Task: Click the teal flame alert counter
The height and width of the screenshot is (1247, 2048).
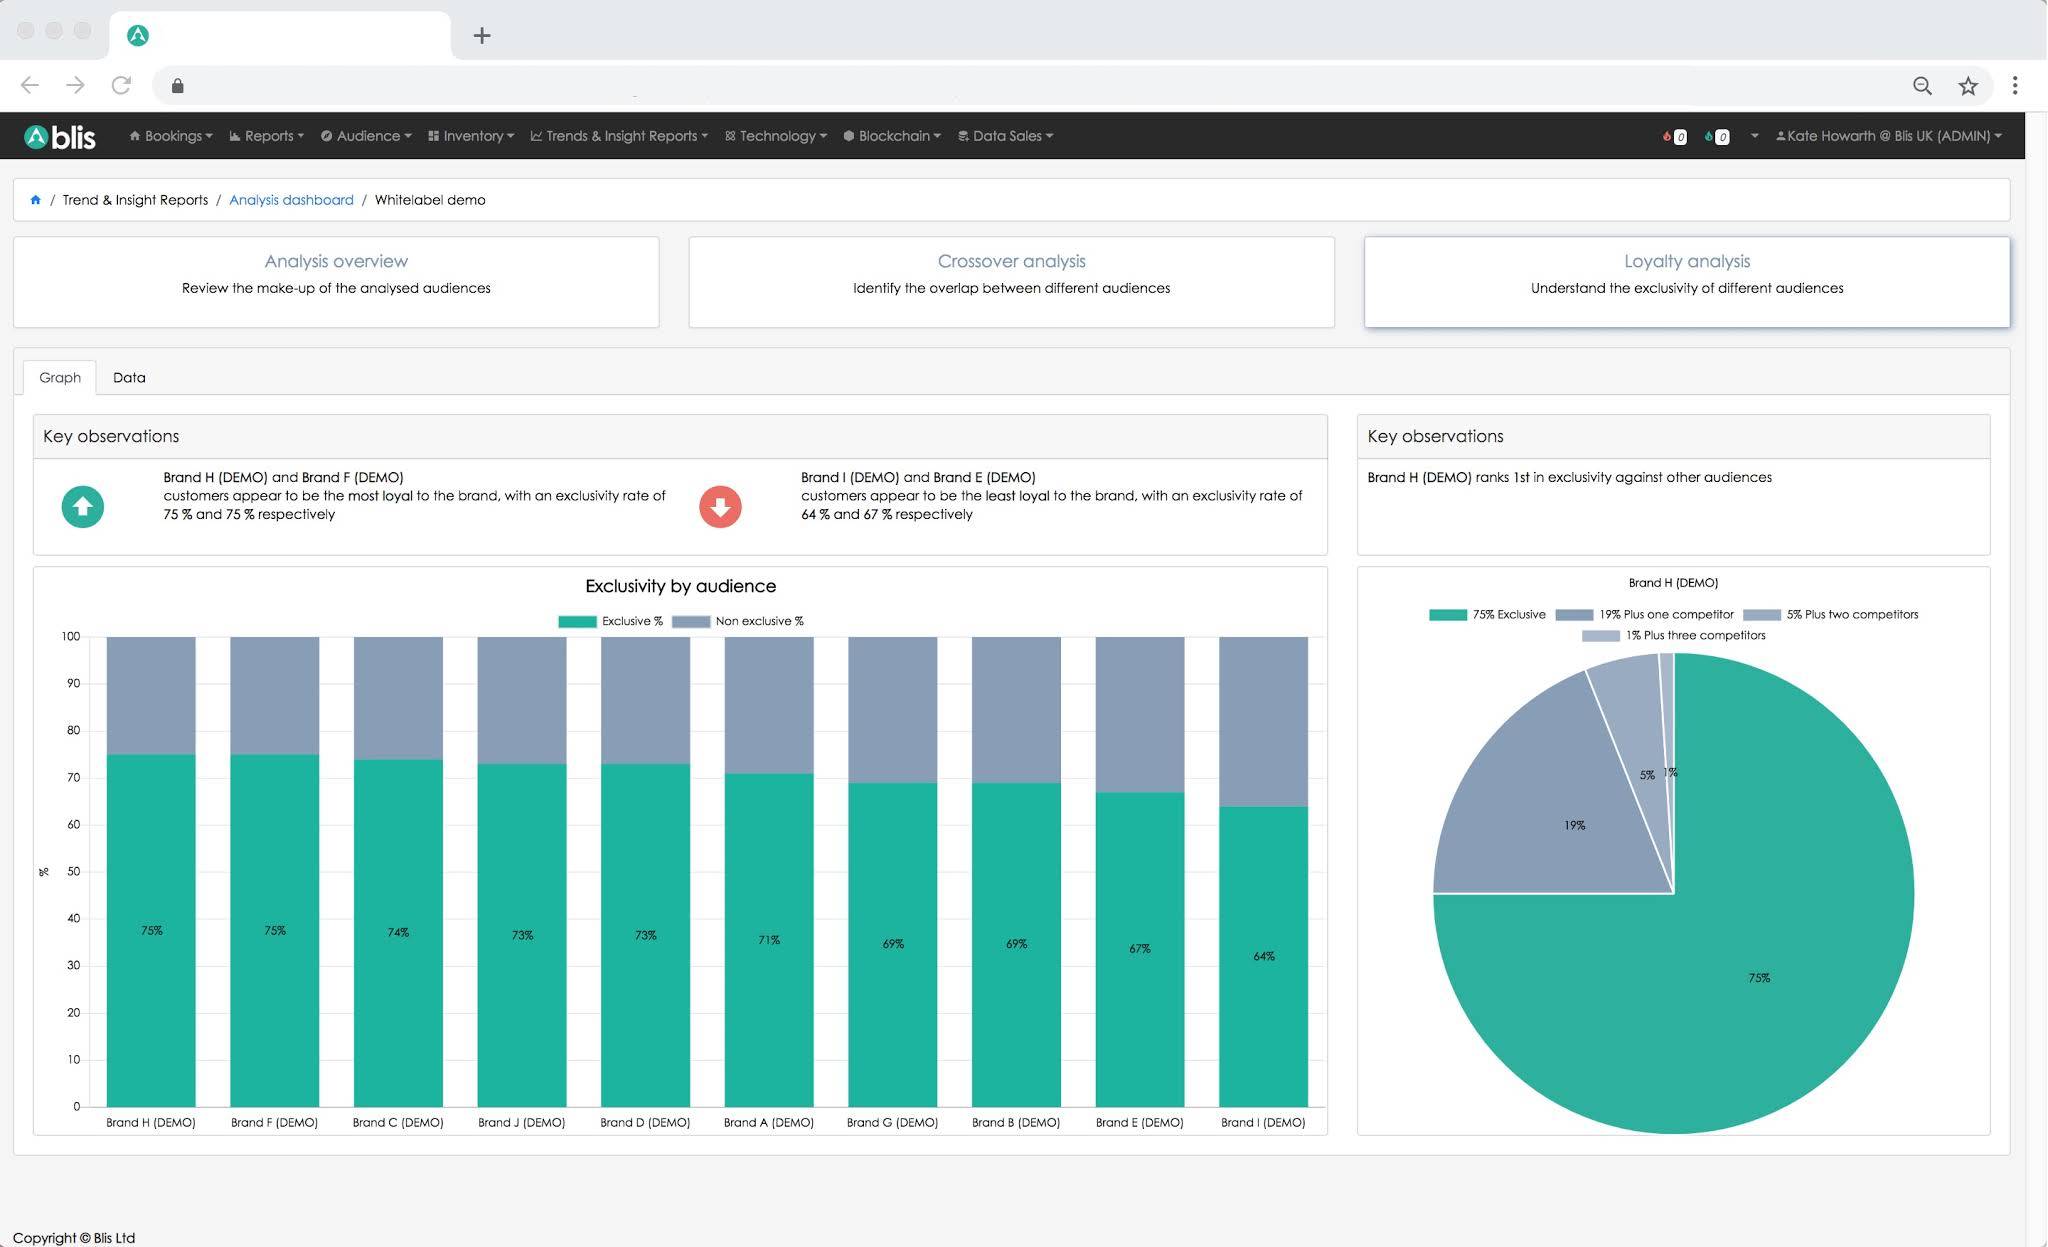Action: click(x=1716, y=137)
